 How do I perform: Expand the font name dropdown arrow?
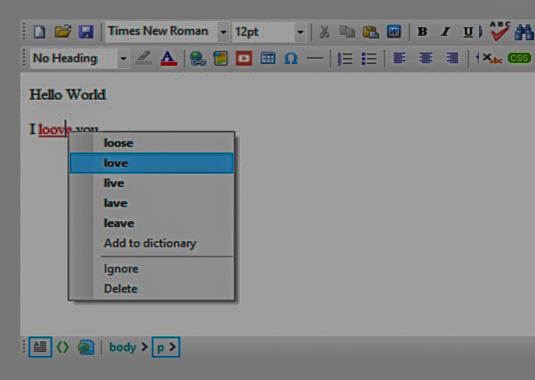click(223, 32)
